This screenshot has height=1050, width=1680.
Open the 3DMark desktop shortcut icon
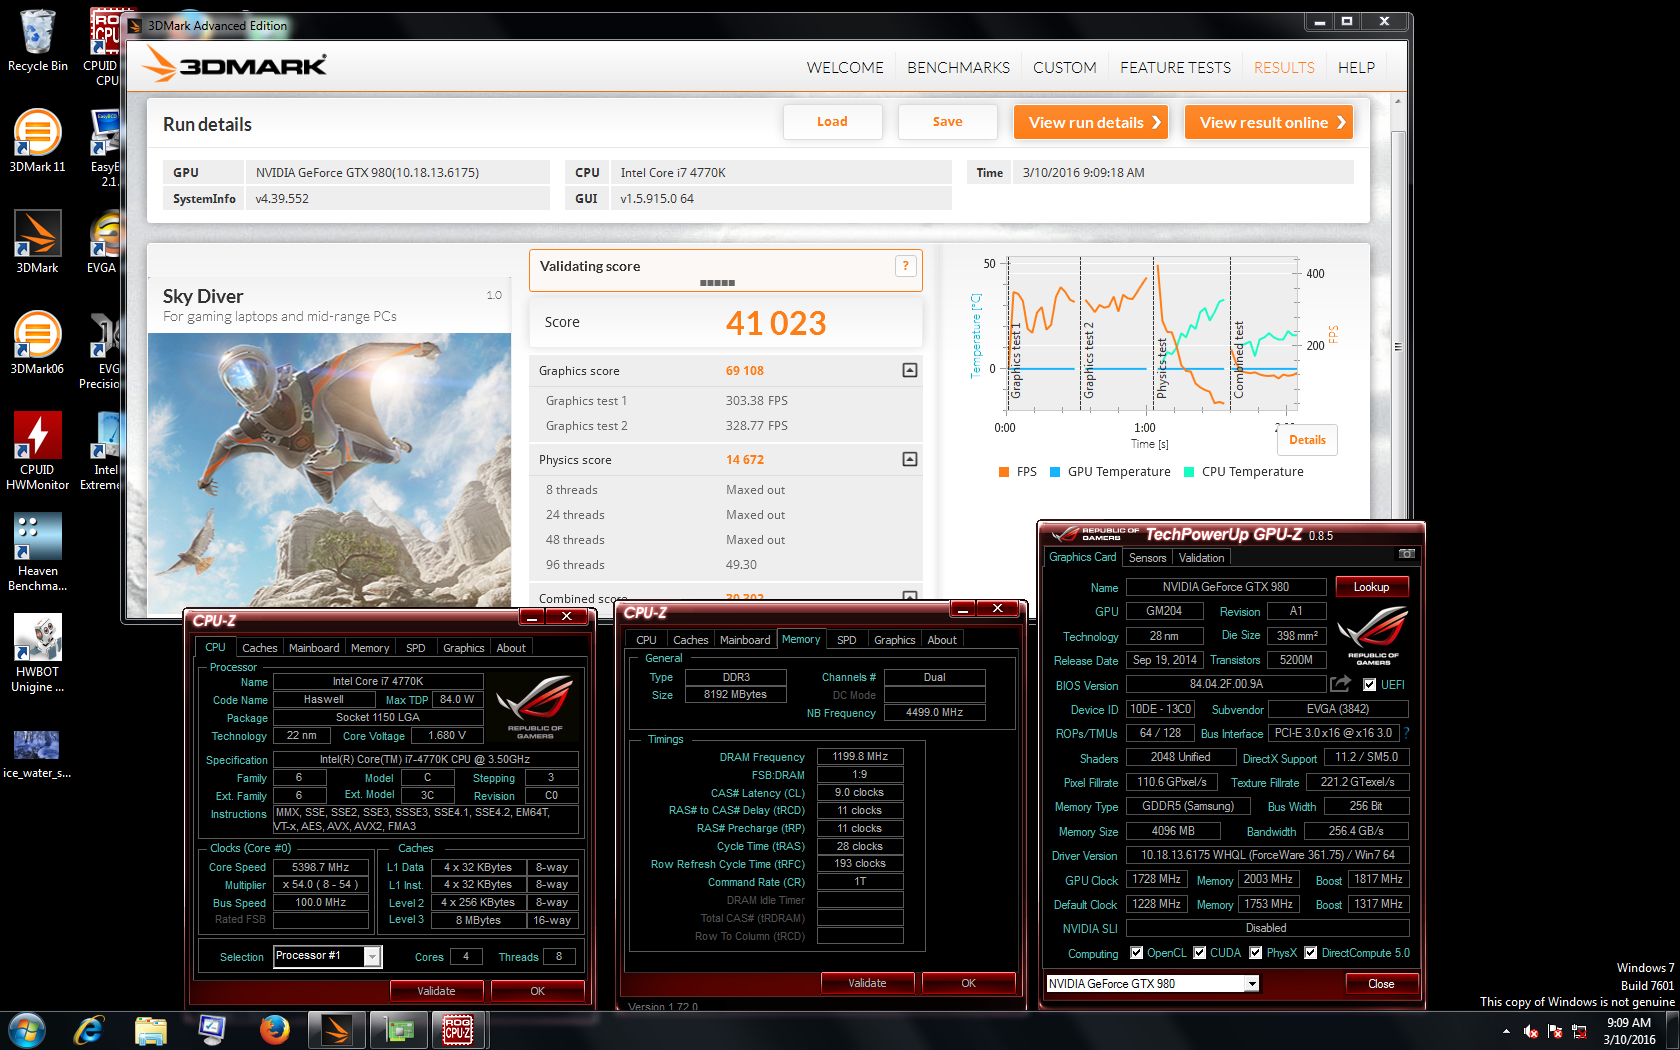point(37,241)
